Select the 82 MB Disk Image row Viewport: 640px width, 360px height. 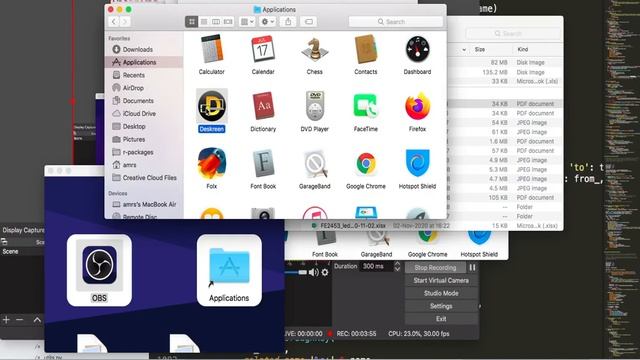[x=505, y=62]
